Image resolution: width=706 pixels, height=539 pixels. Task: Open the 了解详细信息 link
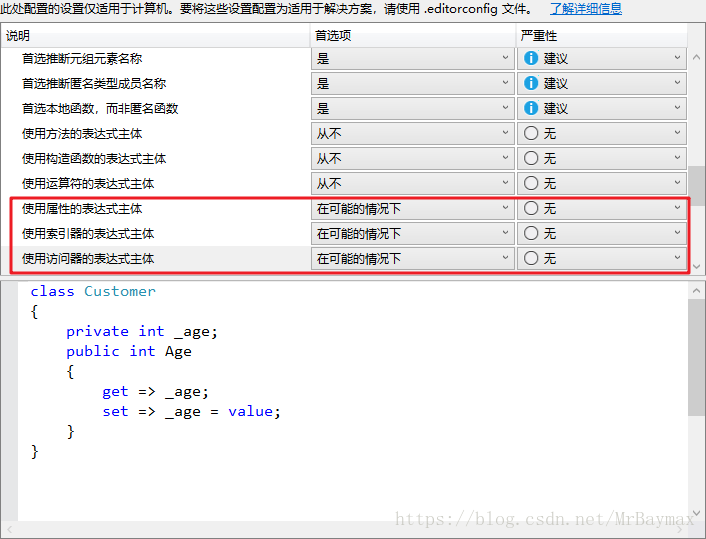(586, 9)
